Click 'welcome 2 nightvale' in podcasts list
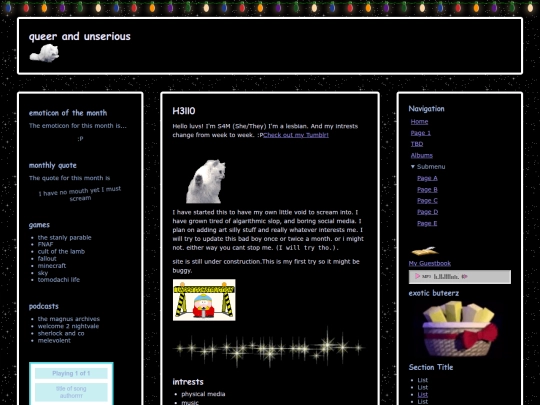Viewport: 540px width, 405px height. click(68, 326)
